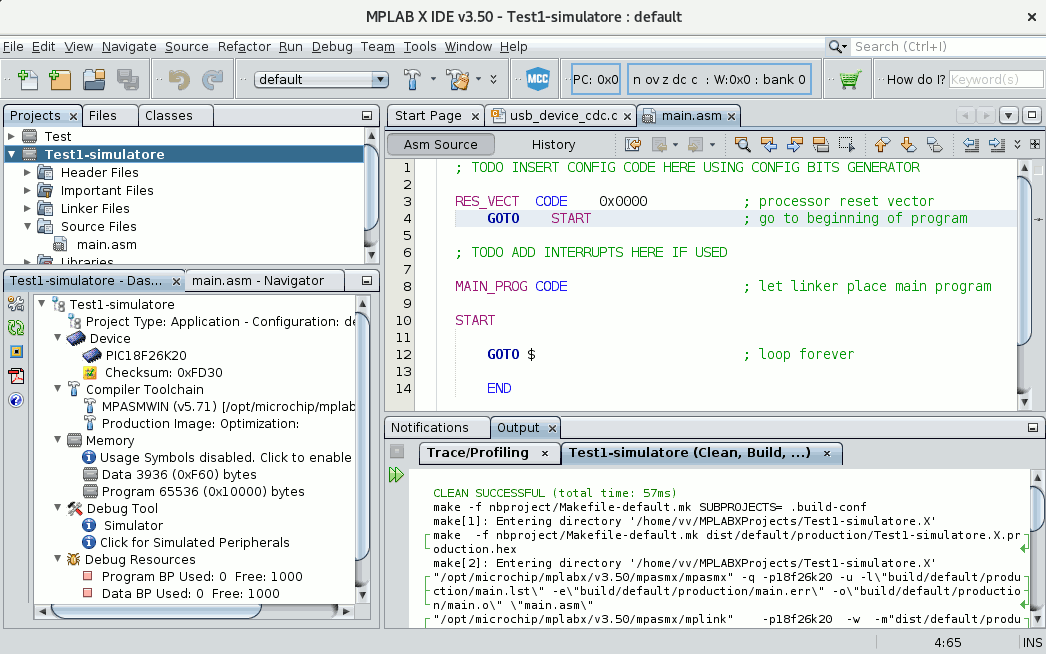1046x654 pixels.
Task: Click Shift Line Left icon
Action: click(971, 144)
